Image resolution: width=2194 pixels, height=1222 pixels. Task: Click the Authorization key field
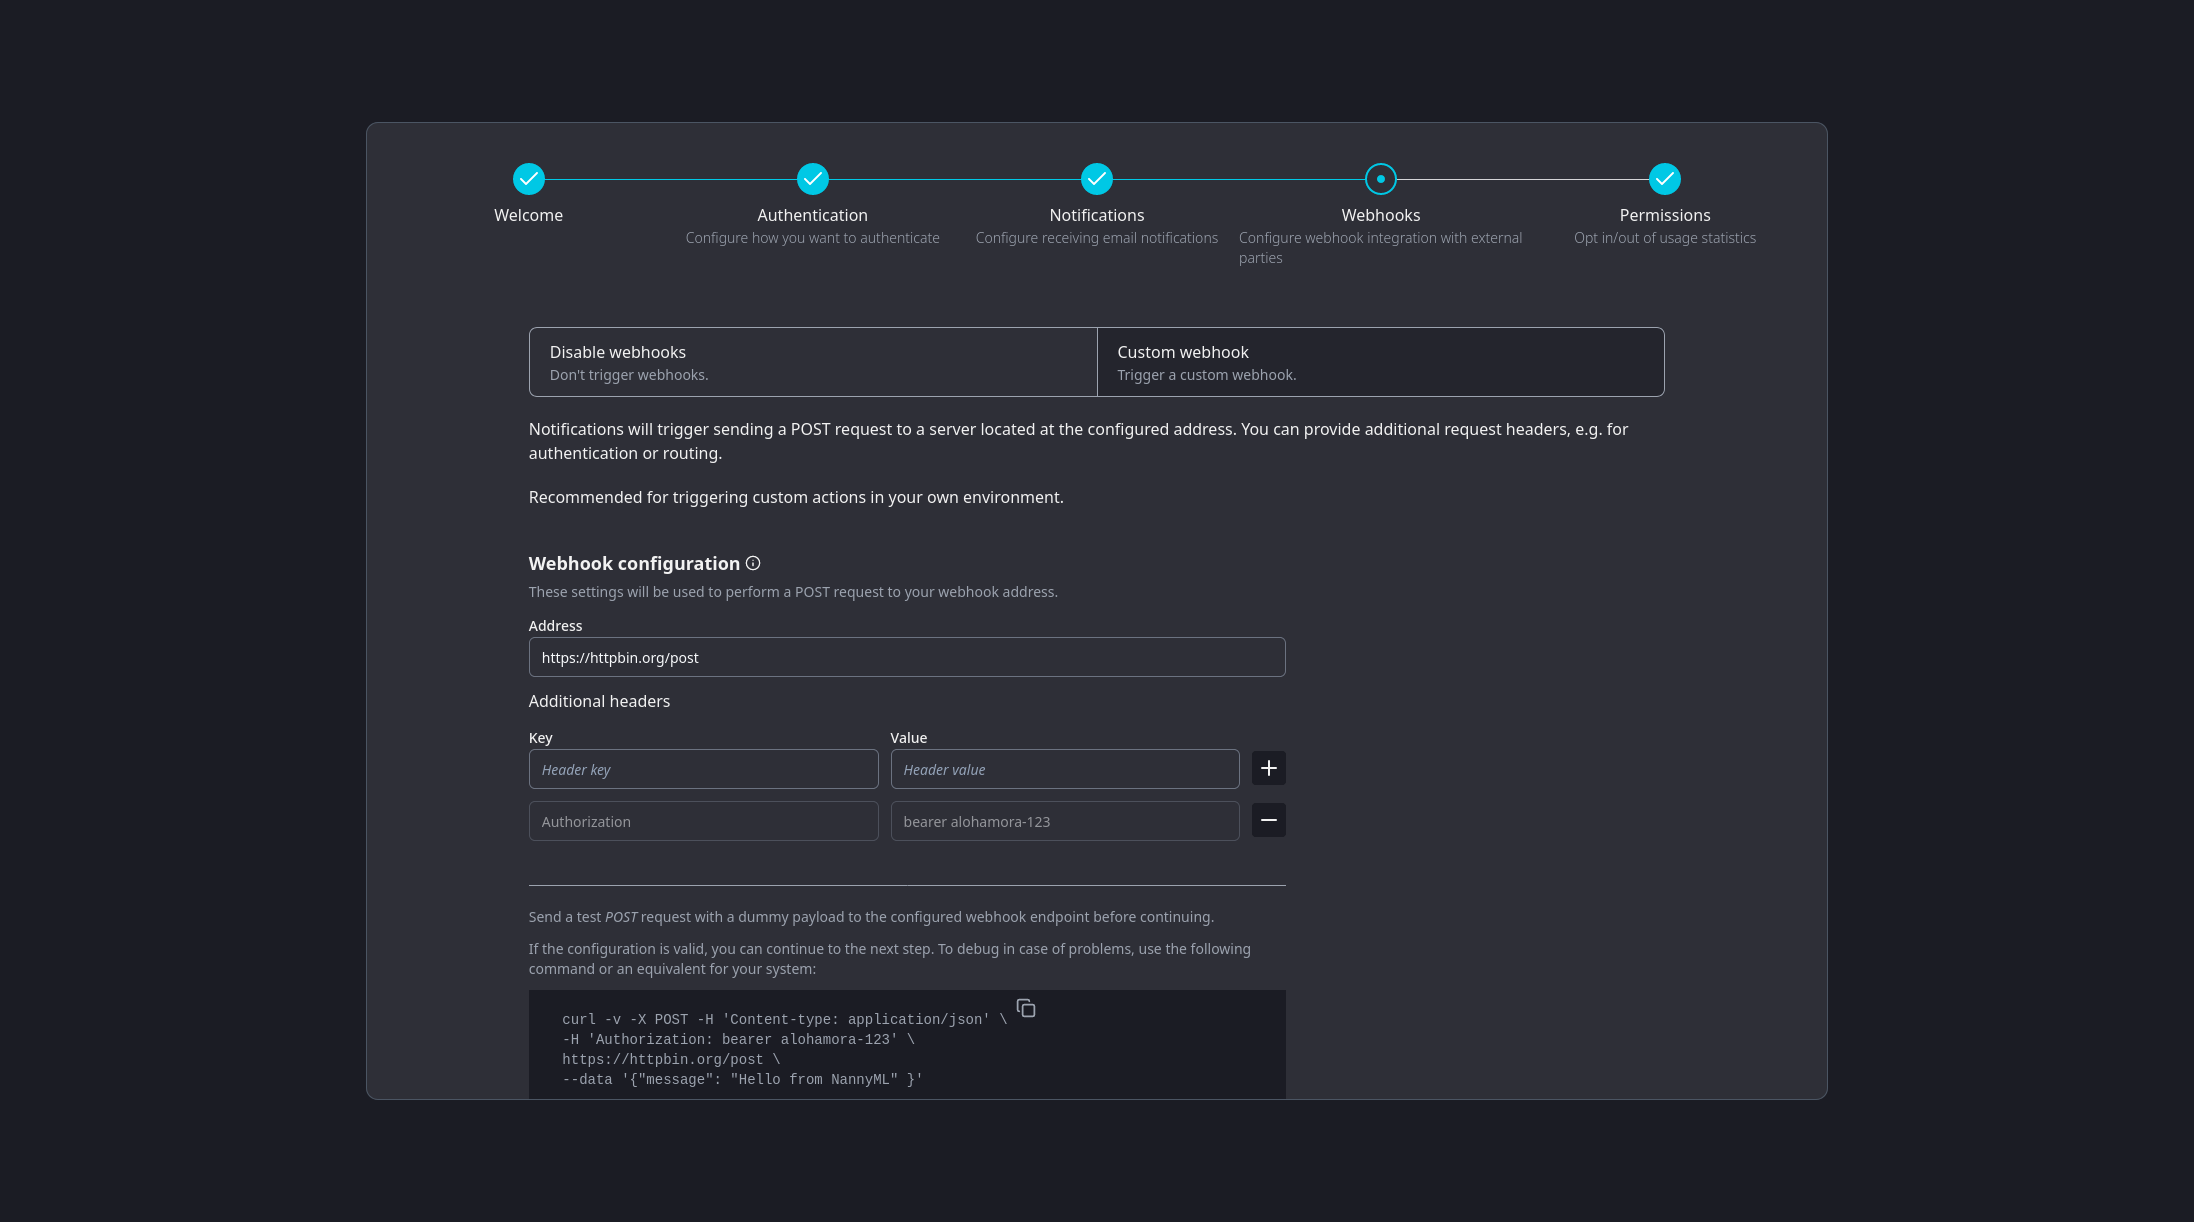pos(703,821)
